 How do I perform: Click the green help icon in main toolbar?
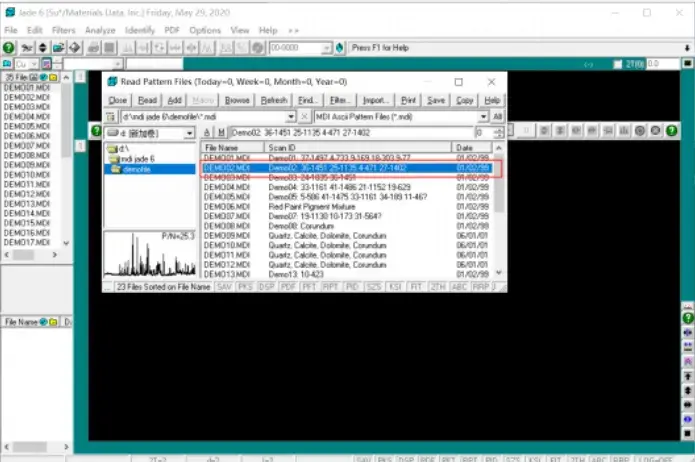coord(8,47)
